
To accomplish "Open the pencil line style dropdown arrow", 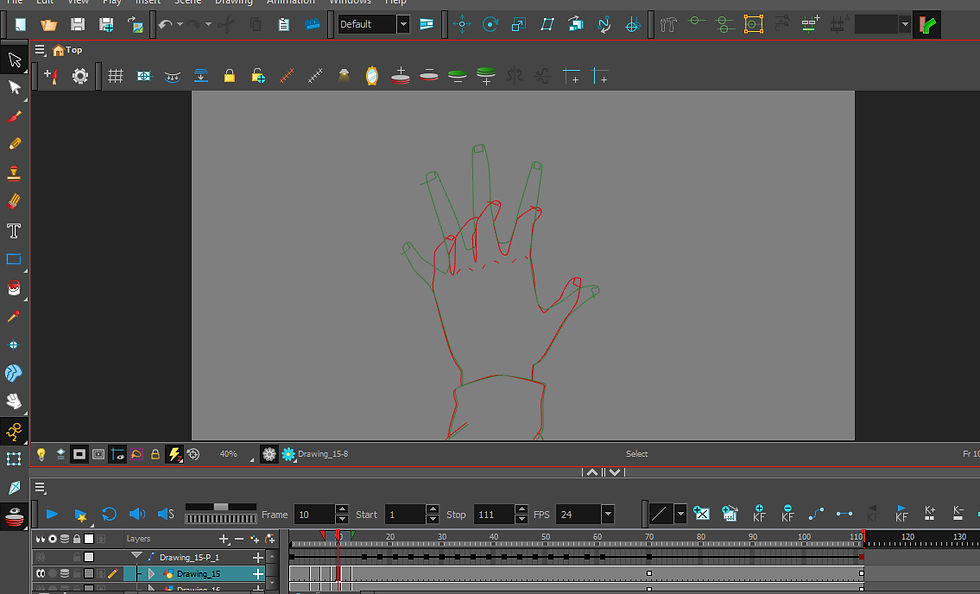I will 681,514.
